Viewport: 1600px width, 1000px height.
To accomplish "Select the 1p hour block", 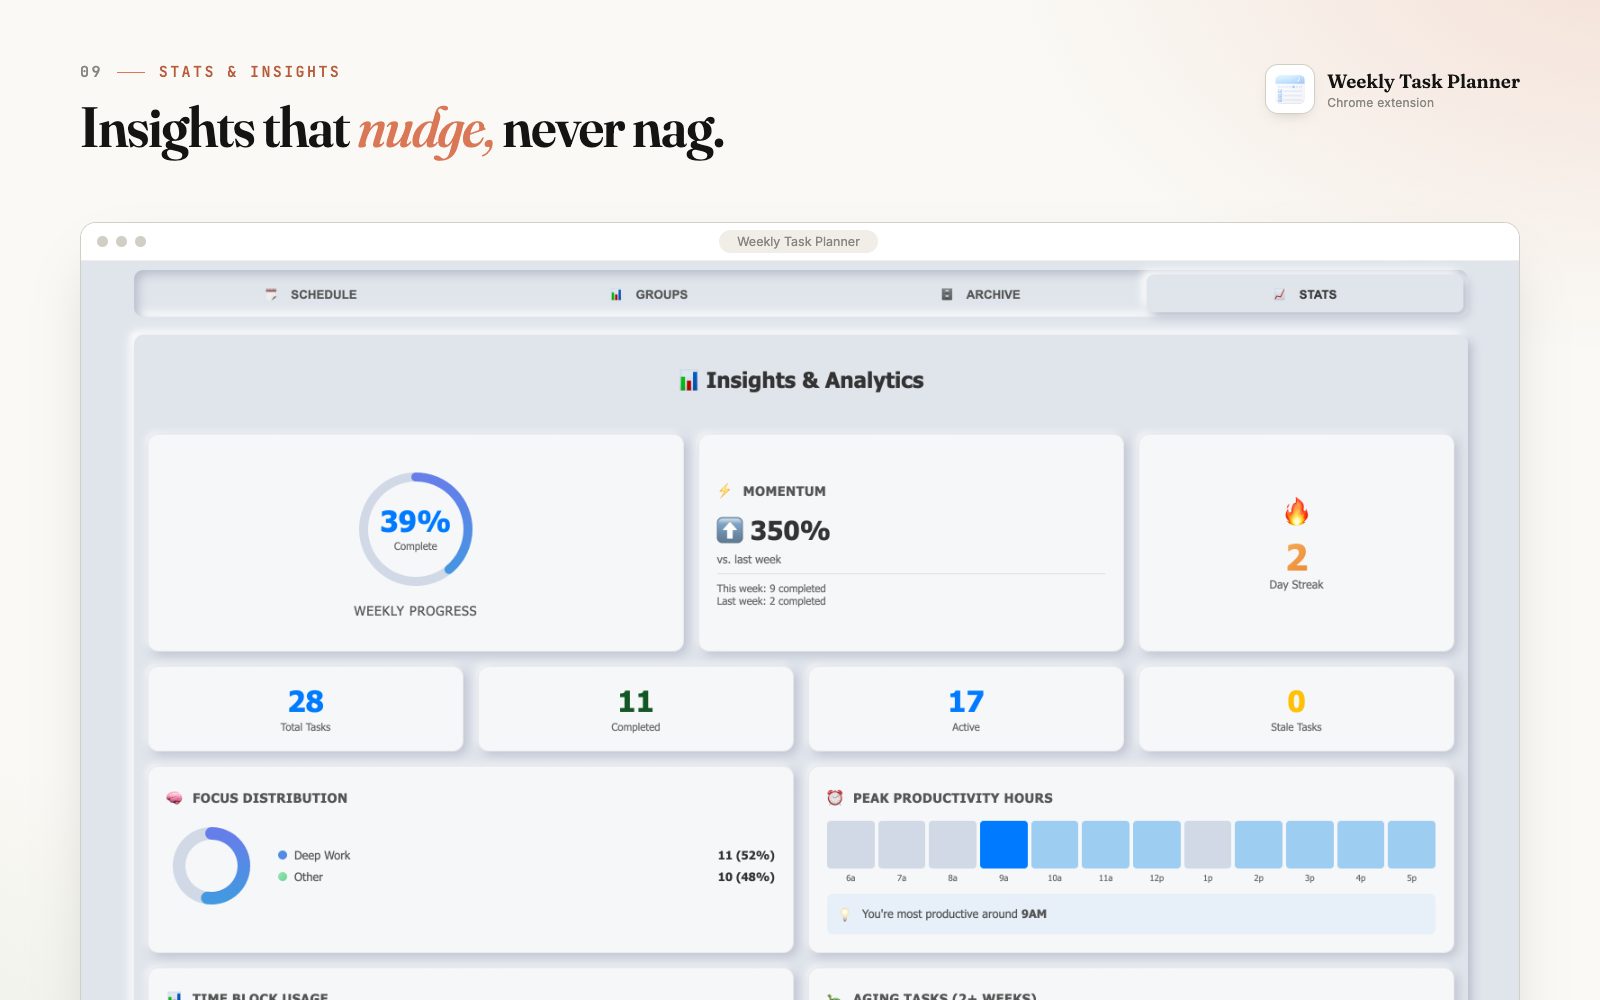I will (1208, 844).
